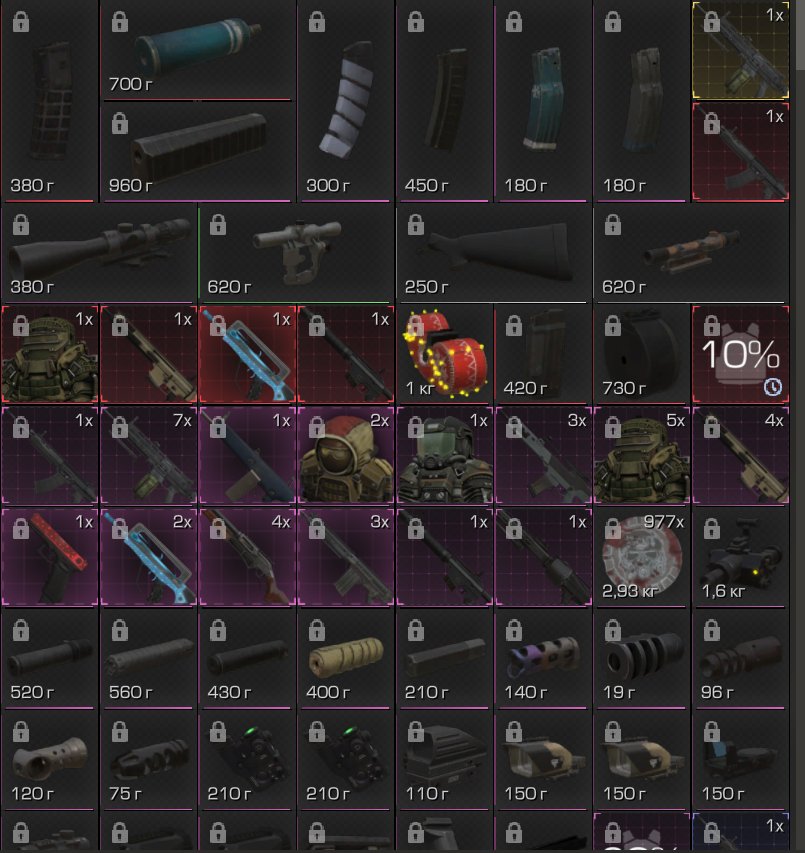Toggle lock on the red pistol 1x
The image size is (805, 853).
pos(21,528)
